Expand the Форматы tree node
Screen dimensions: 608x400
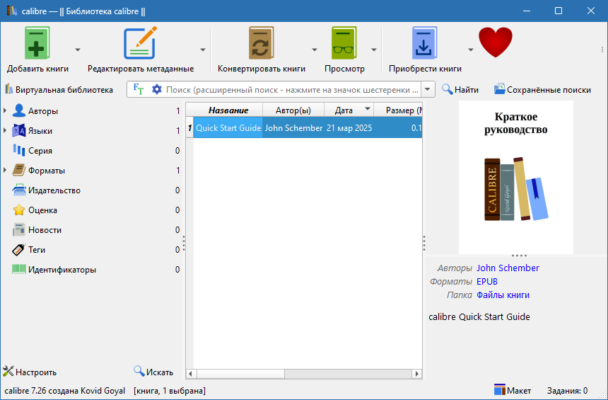point(5,170)
